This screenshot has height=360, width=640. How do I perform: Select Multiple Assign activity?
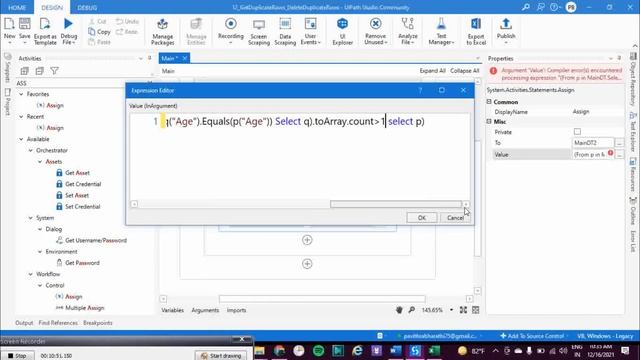pos(84,308)
